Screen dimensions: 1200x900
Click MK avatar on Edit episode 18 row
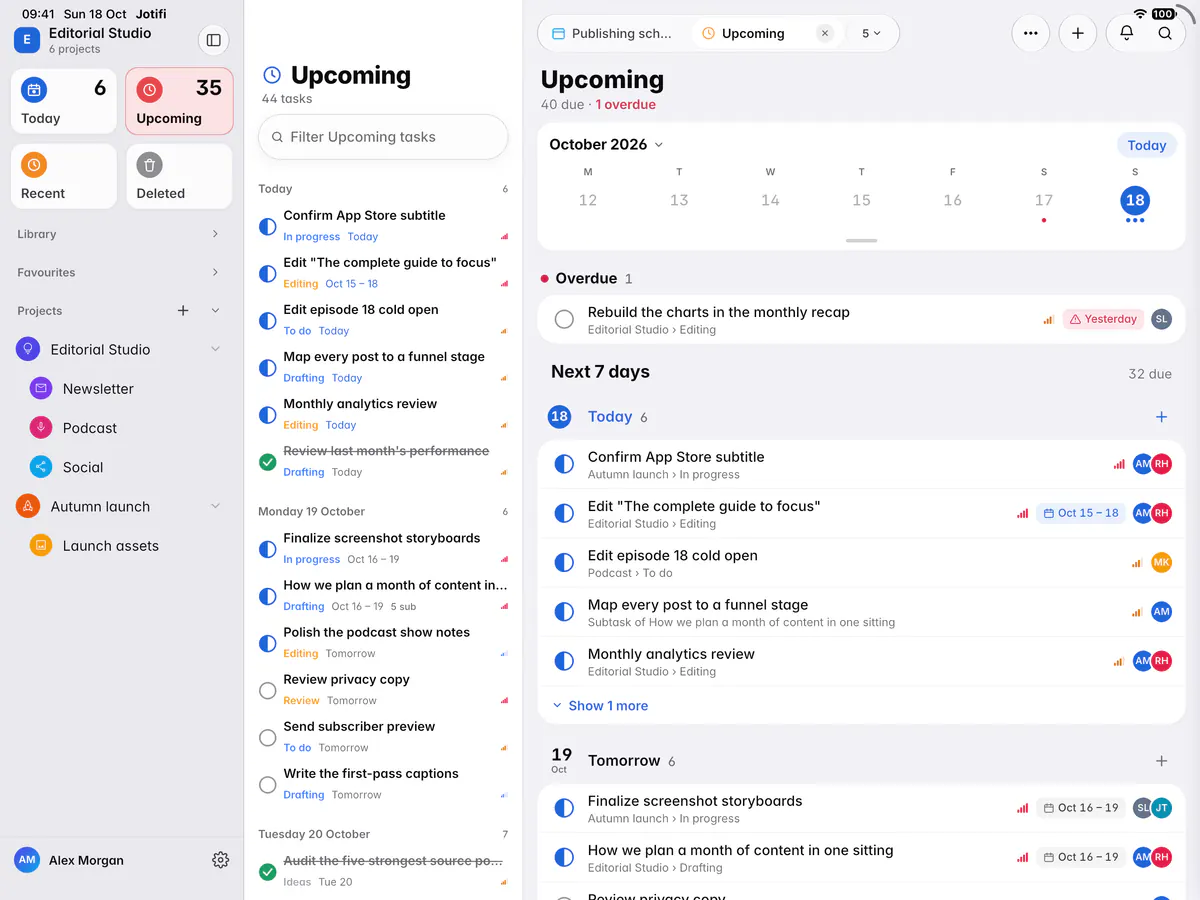(1161, 563)
